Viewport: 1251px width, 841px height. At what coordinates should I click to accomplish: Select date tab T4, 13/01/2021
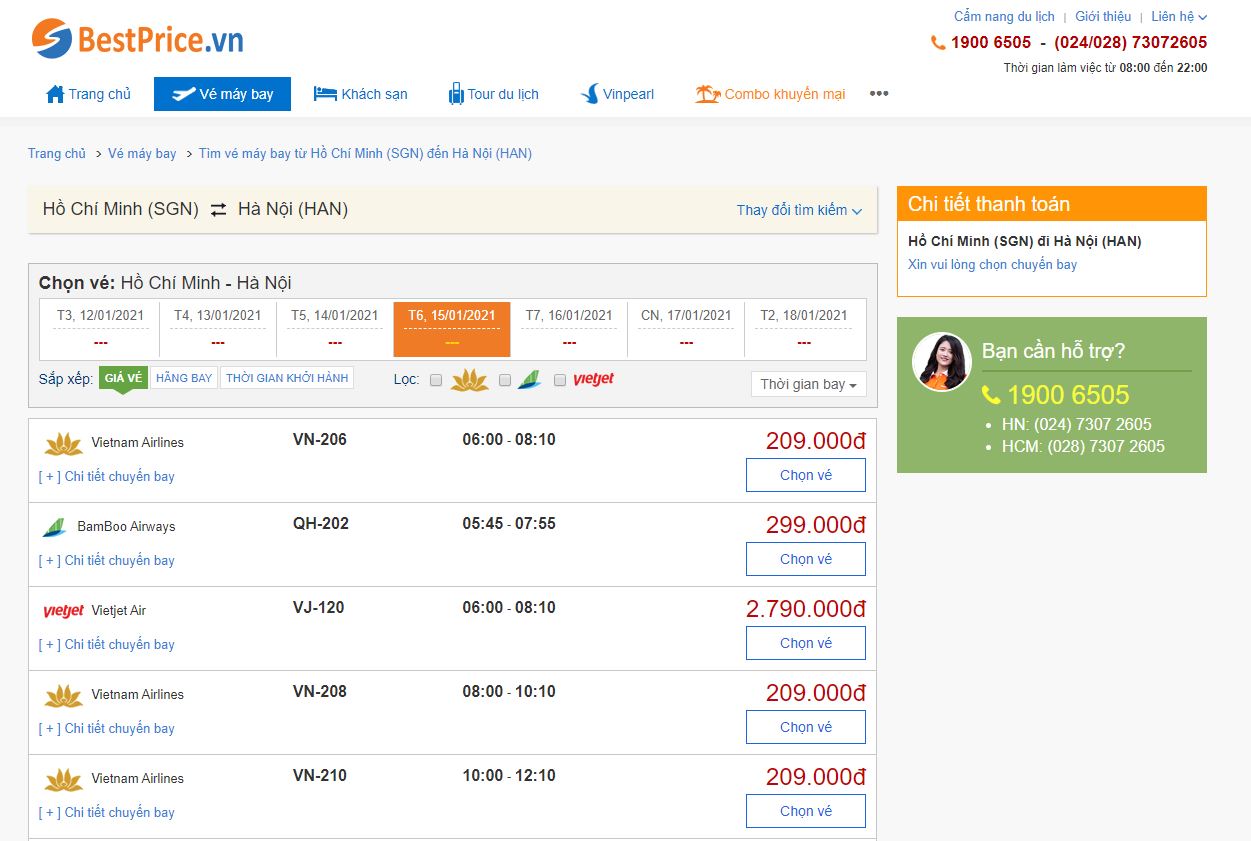[217, 329]
